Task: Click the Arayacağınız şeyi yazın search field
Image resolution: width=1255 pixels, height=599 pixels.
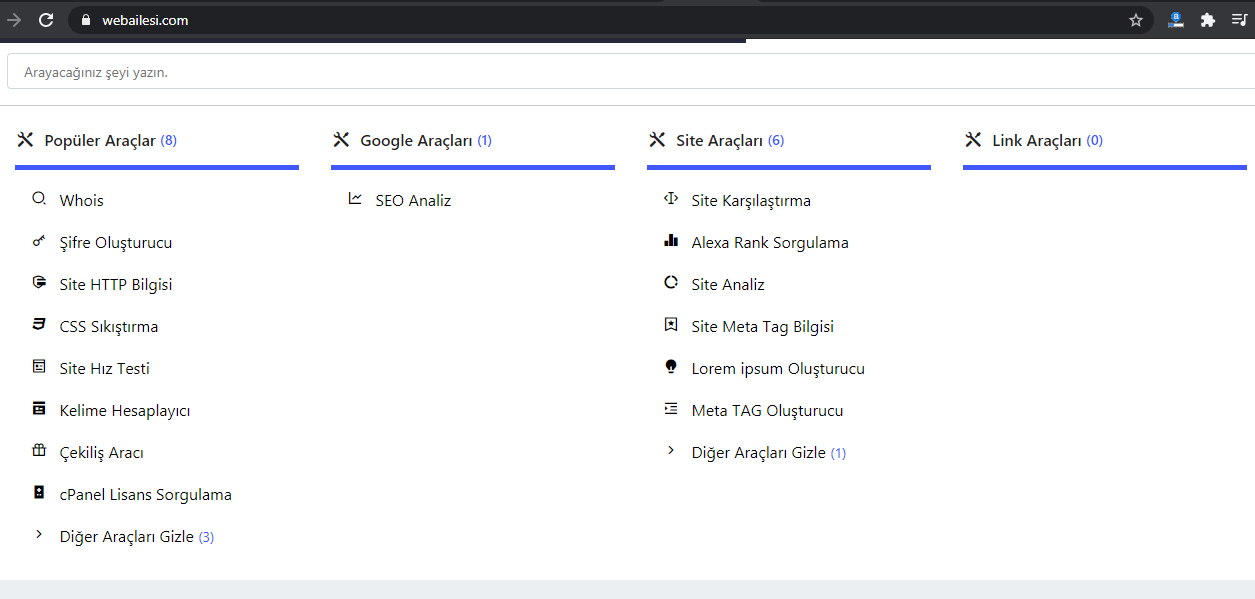Action: tap(631, 72)
